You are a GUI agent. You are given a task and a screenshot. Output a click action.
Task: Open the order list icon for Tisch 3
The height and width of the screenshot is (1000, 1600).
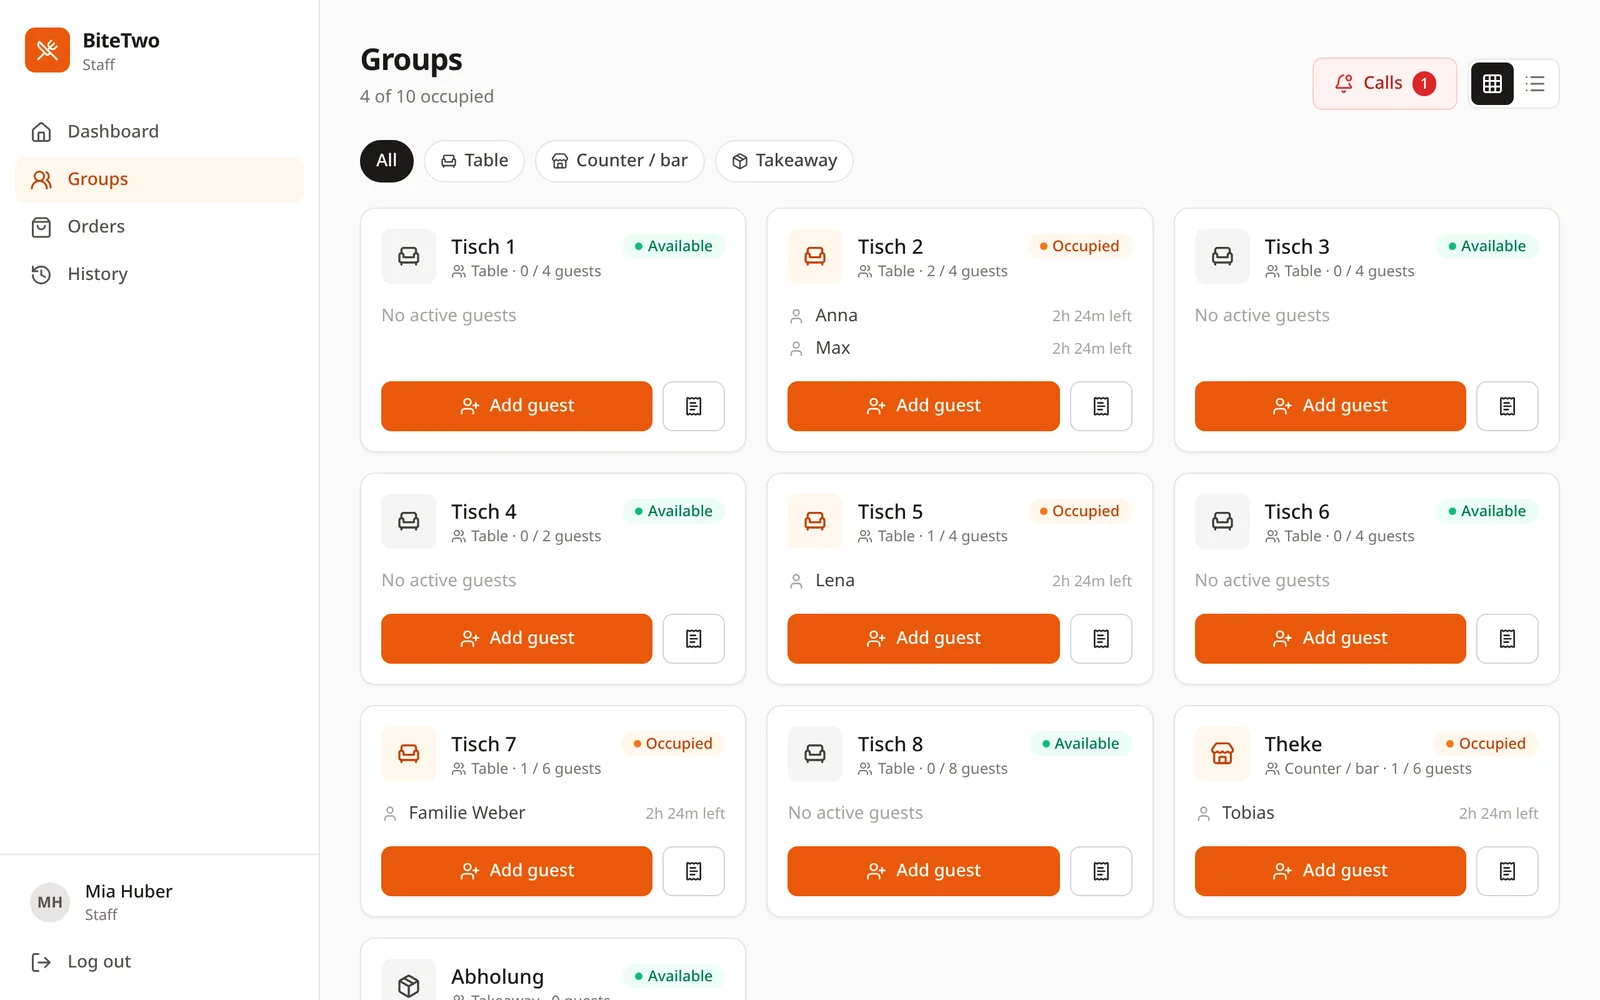pos(1507,406)
